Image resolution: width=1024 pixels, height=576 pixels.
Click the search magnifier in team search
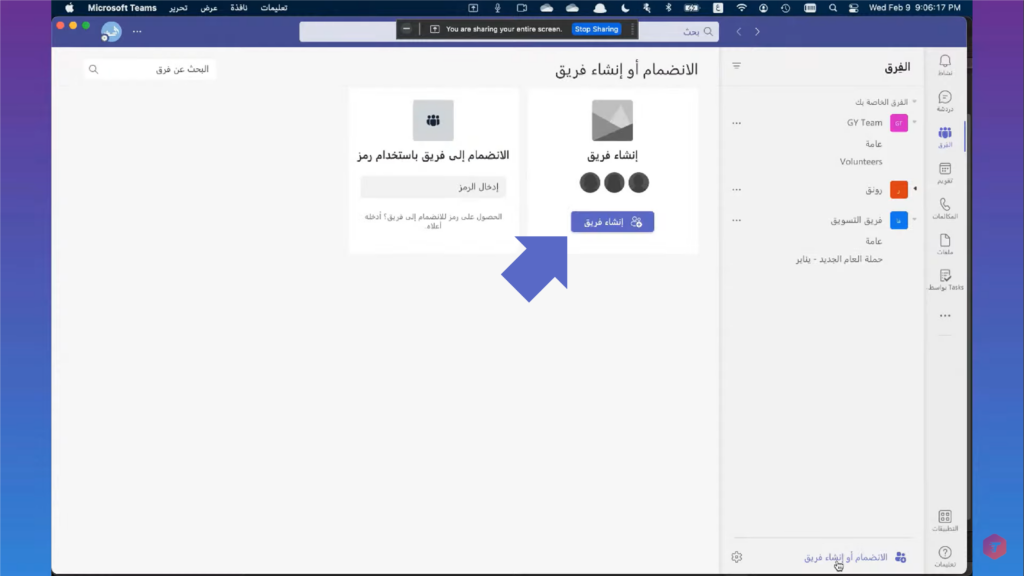pyautogui.click(x=93, y=69)
